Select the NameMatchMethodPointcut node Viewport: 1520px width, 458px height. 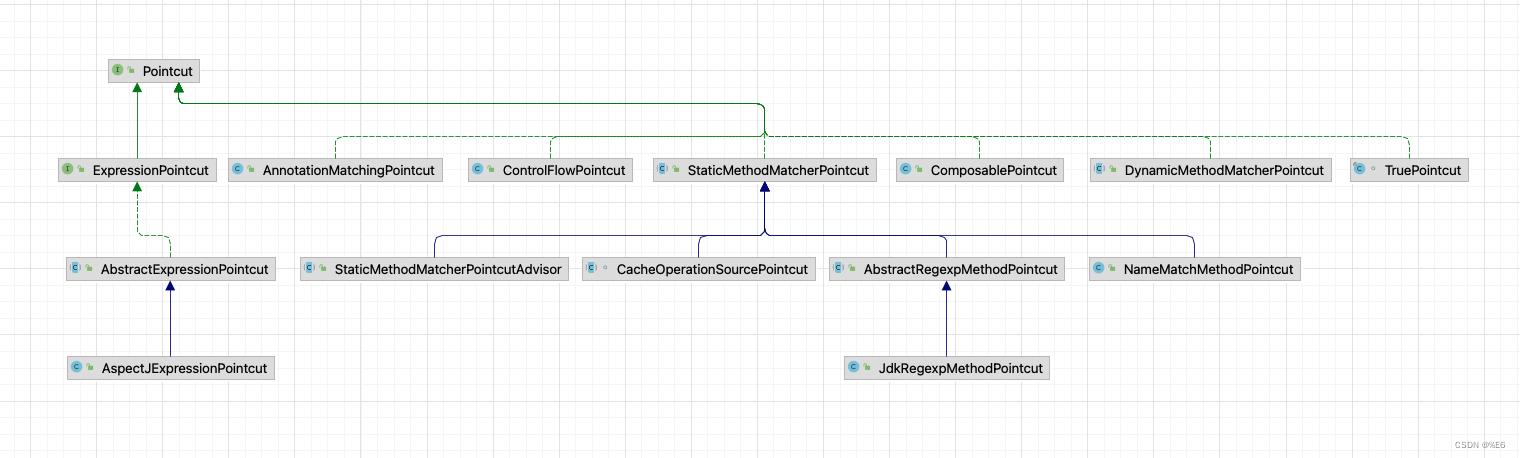[1195, 269]
